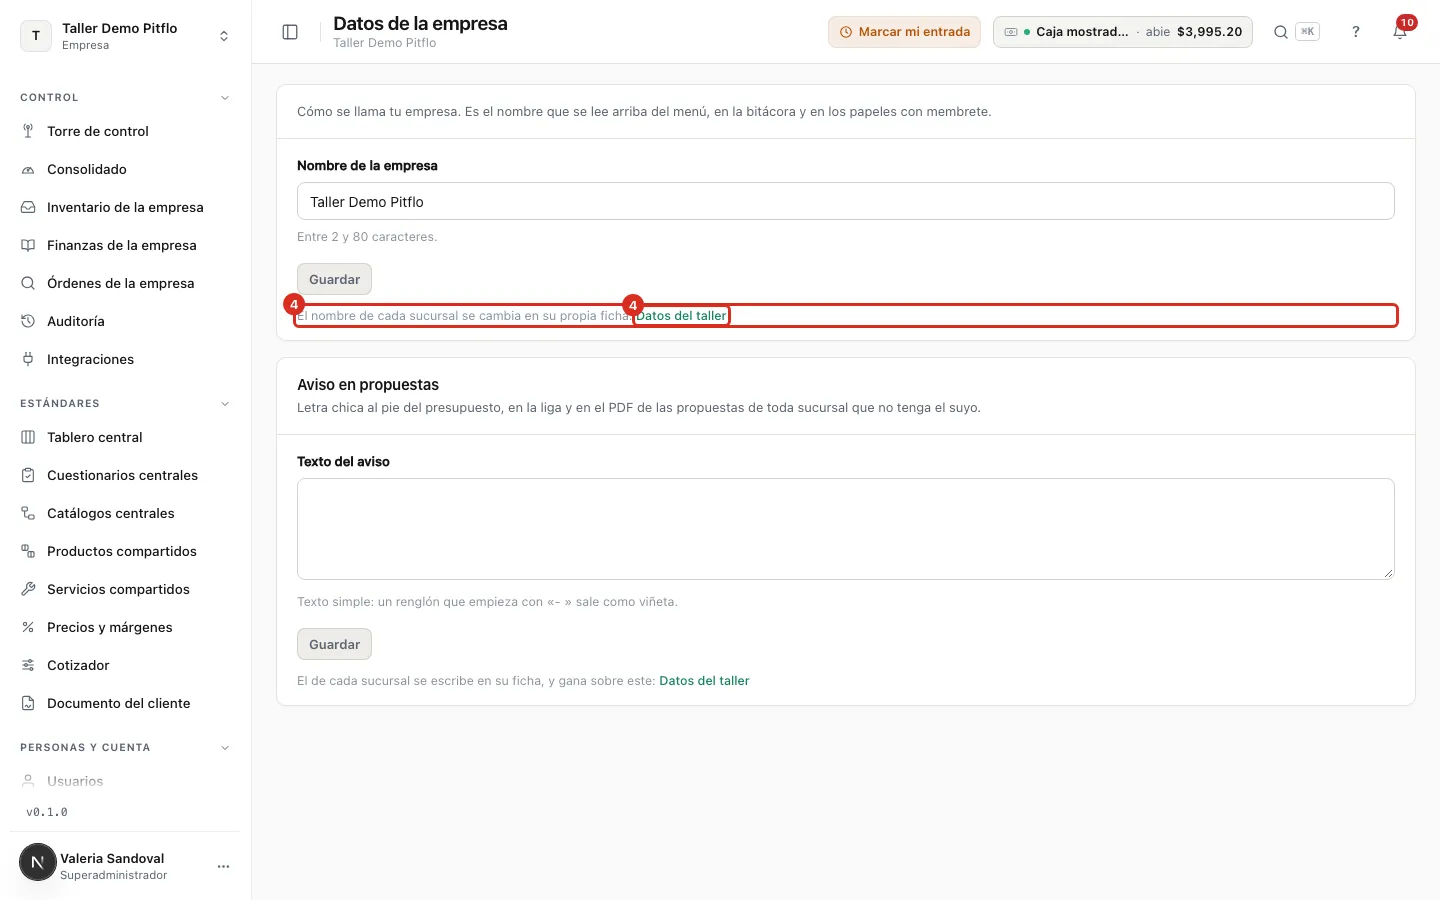Click the Auditoría history icon
The width and height of the screenshot is (1440, 900).
click(28, 321)
